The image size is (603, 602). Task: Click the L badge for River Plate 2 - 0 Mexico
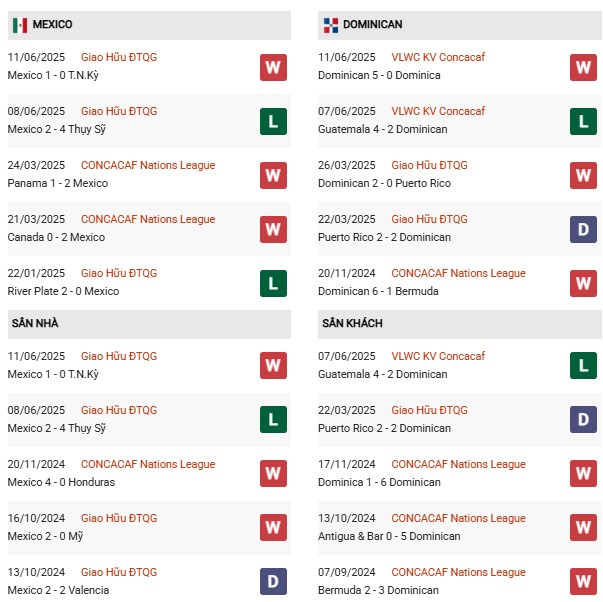coord(273,283)
